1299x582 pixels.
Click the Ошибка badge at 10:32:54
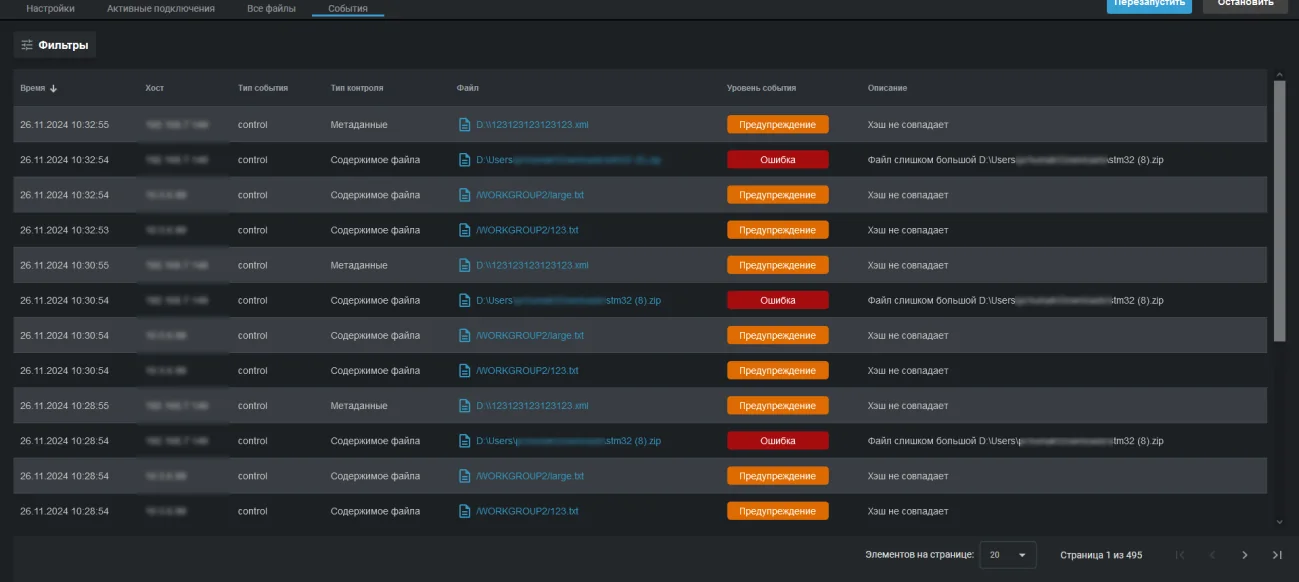778,160
